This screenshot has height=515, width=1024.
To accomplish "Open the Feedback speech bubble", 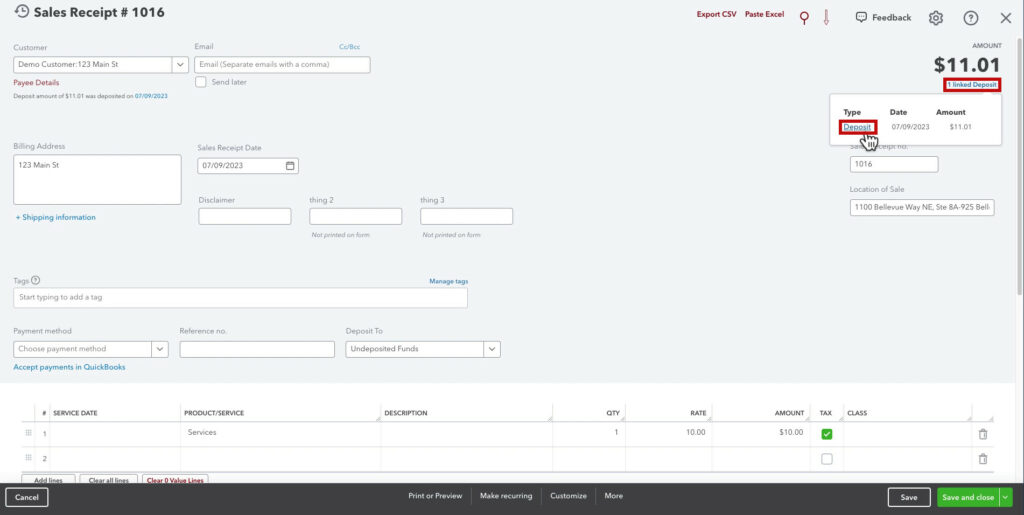I will (x=883, y=18).
